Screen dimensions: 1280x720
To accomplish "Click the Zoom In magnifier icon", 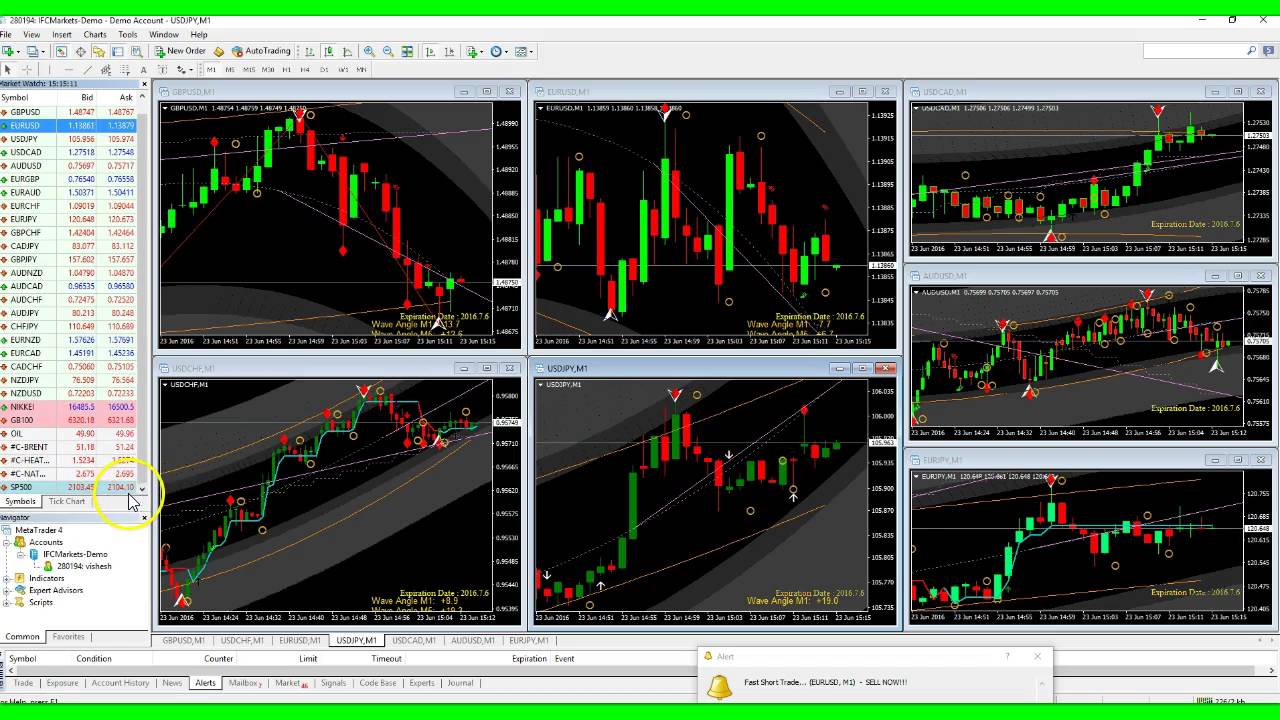I will point(369,51).
